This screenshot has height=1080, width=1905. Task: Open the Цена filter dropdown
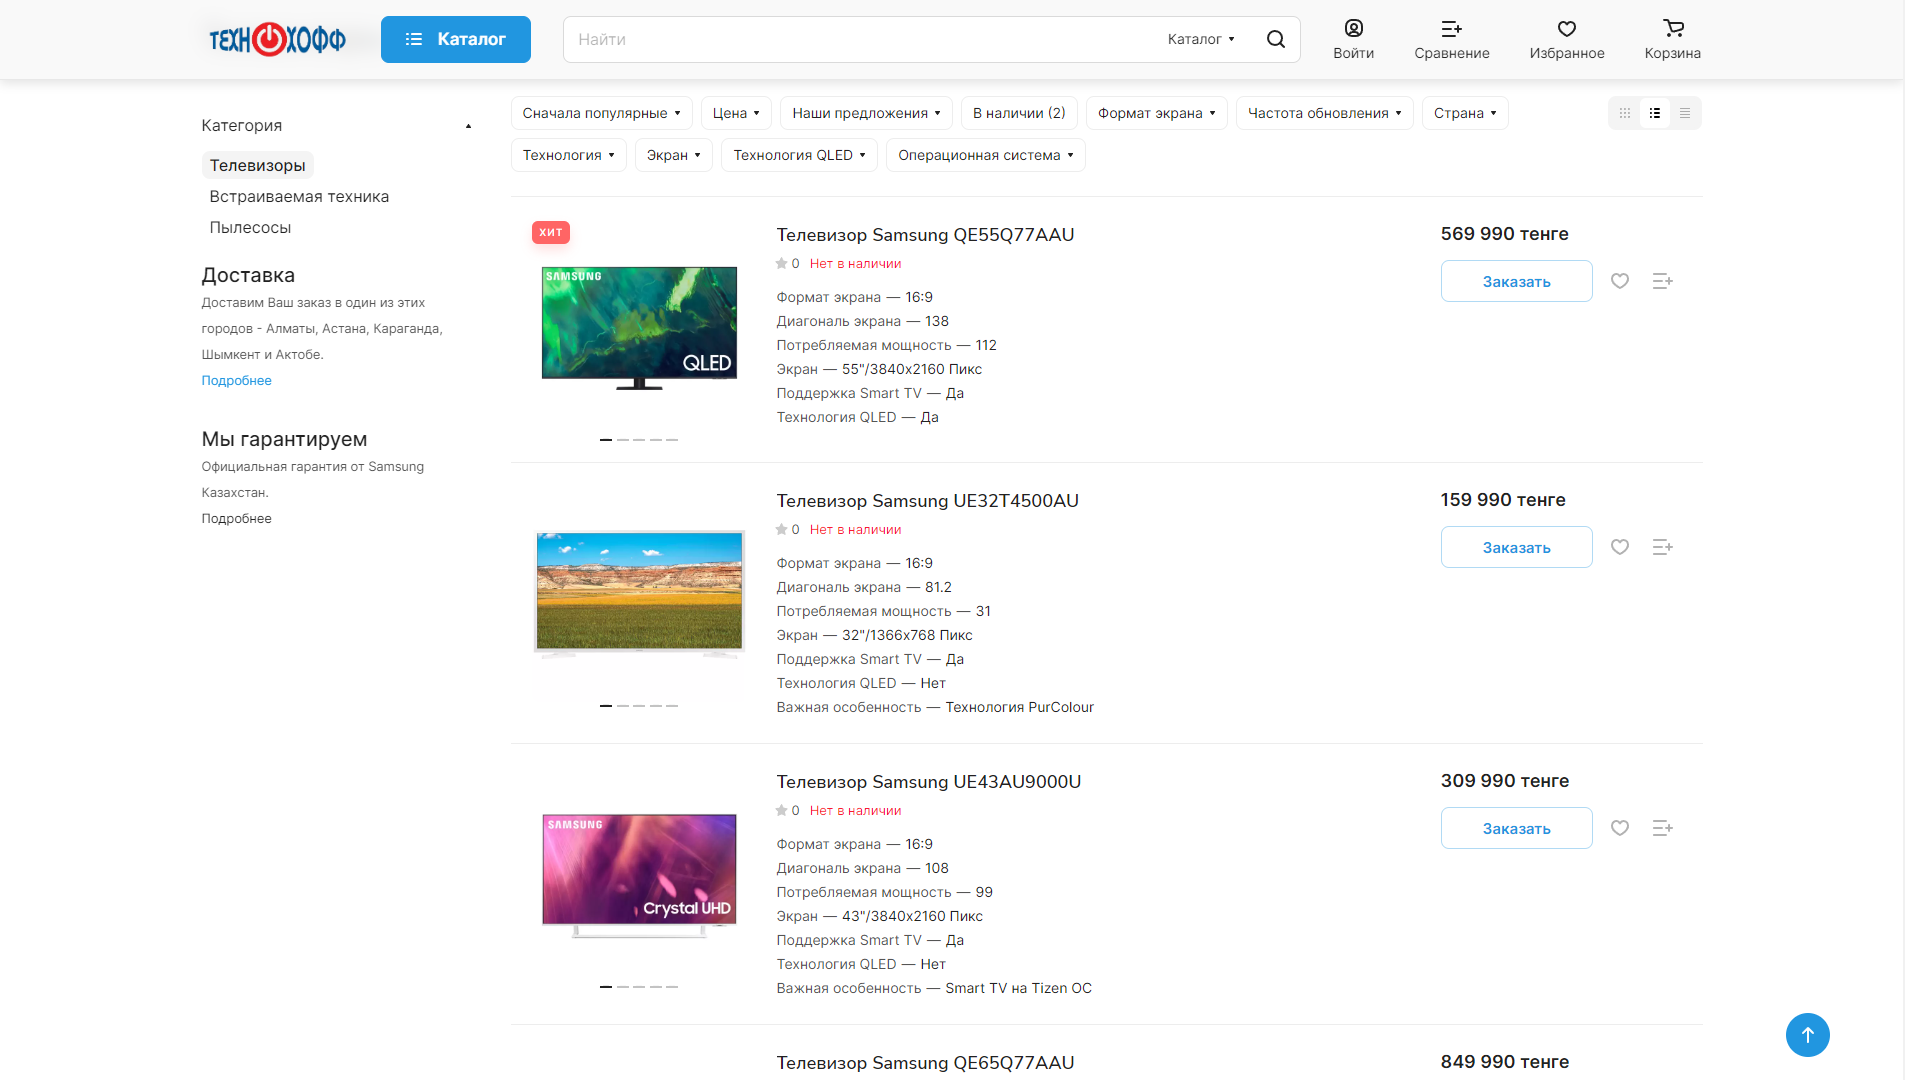tap(736, 113)
